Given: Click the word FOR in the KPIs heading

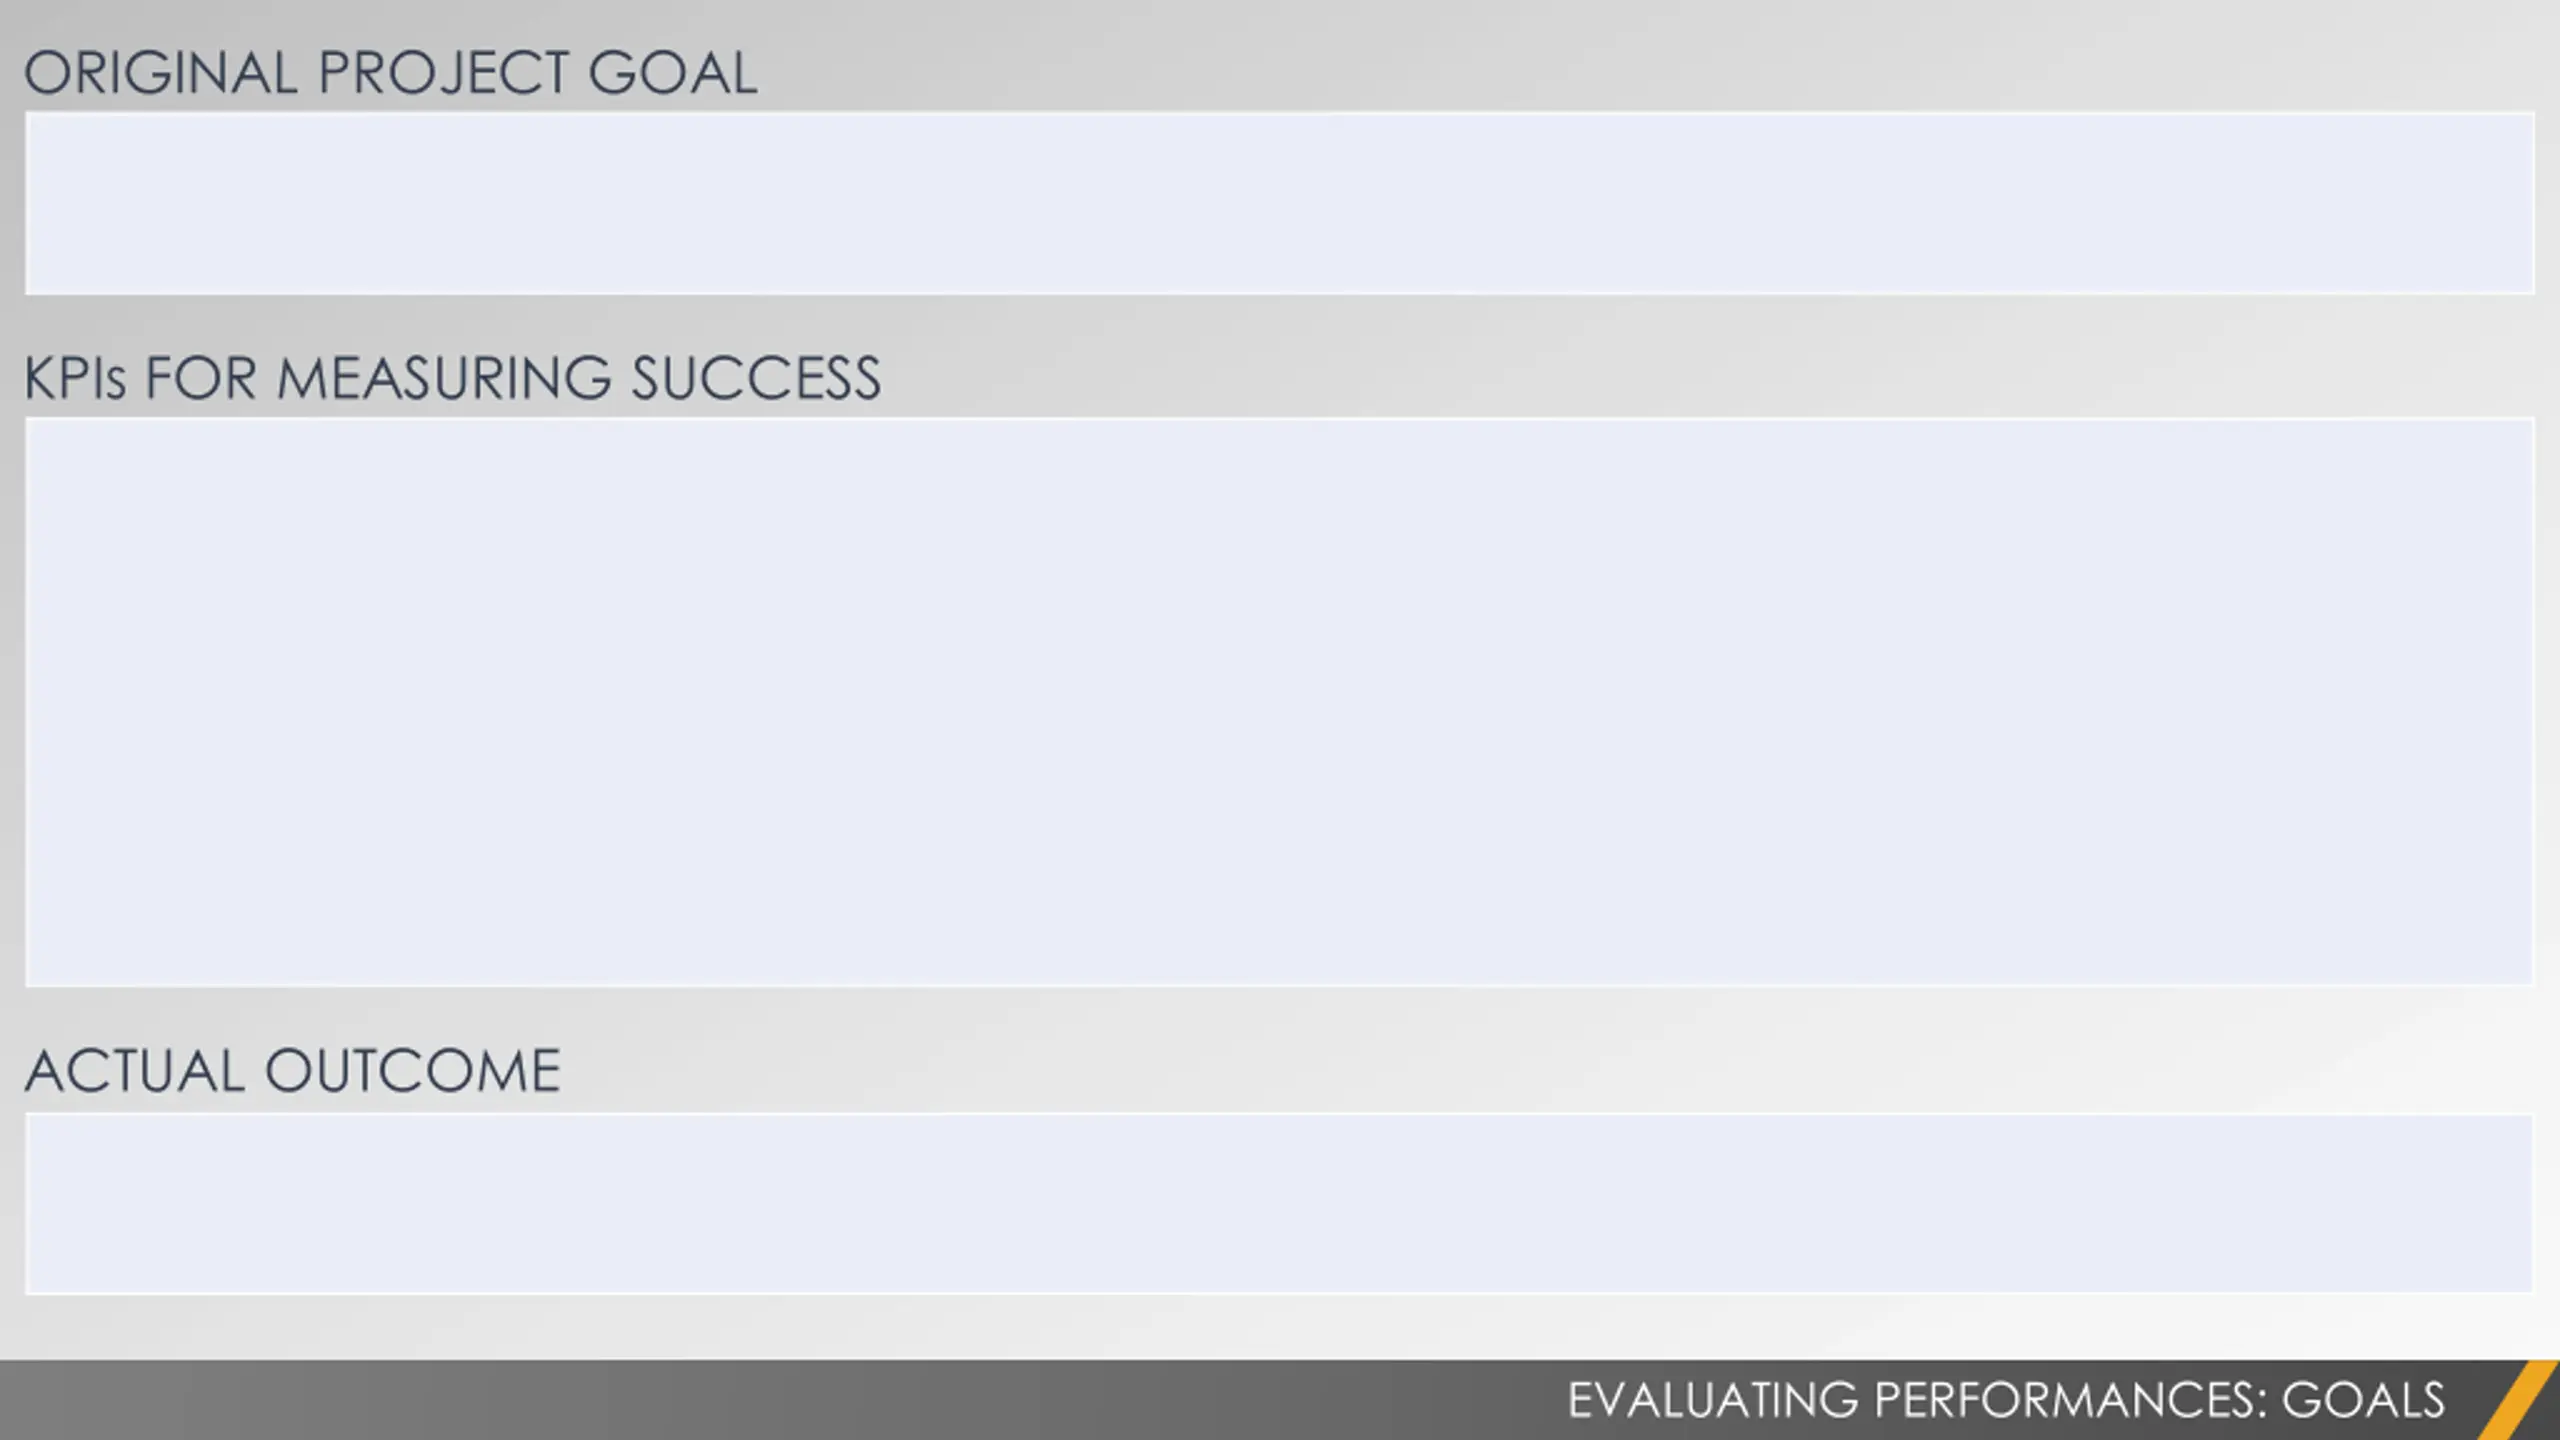Looking at the screenshot, I should (x=202, y=378).
